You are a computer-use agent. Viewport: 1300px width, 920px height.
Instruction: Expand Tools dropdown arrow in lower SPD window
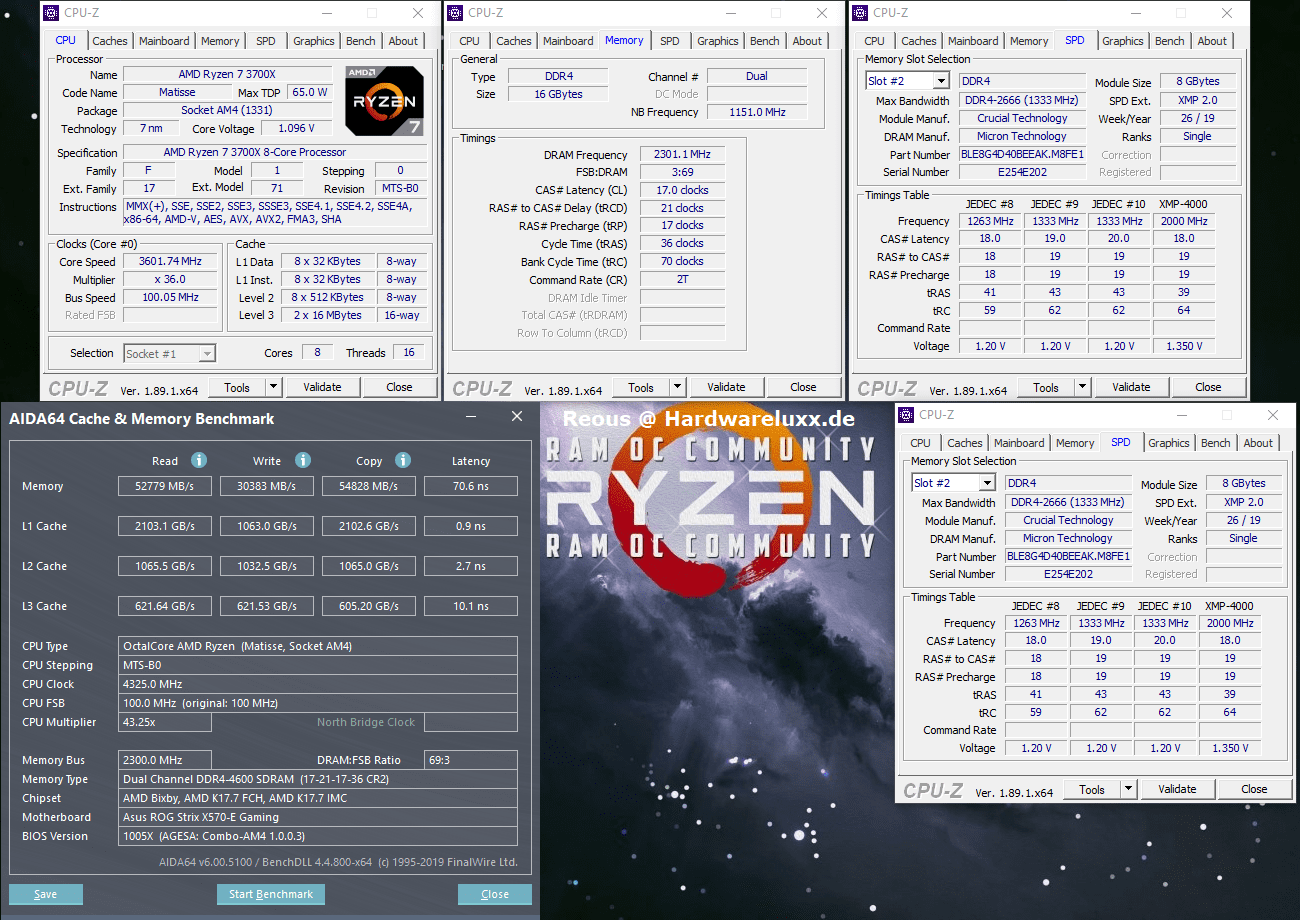click(x=1128, y=789)
